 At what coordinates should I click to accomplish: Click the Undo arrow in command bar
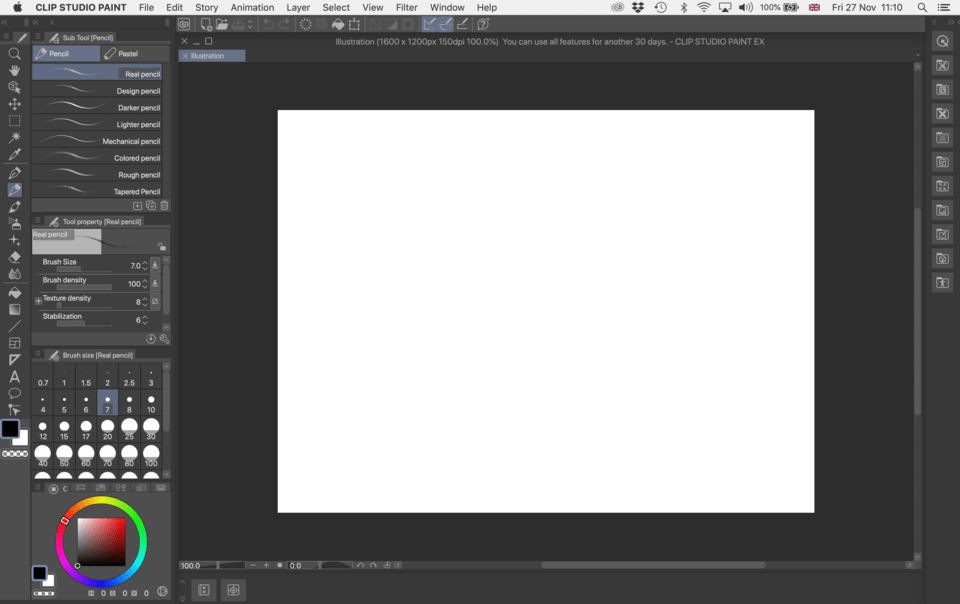click(268, 24)
